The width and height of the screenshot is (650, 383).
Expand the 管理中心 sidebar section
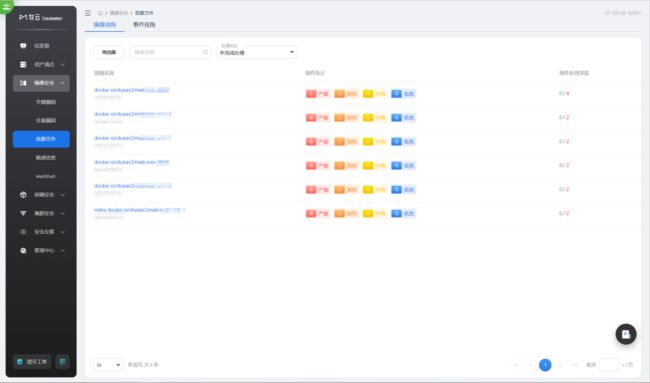coord(63,250)
